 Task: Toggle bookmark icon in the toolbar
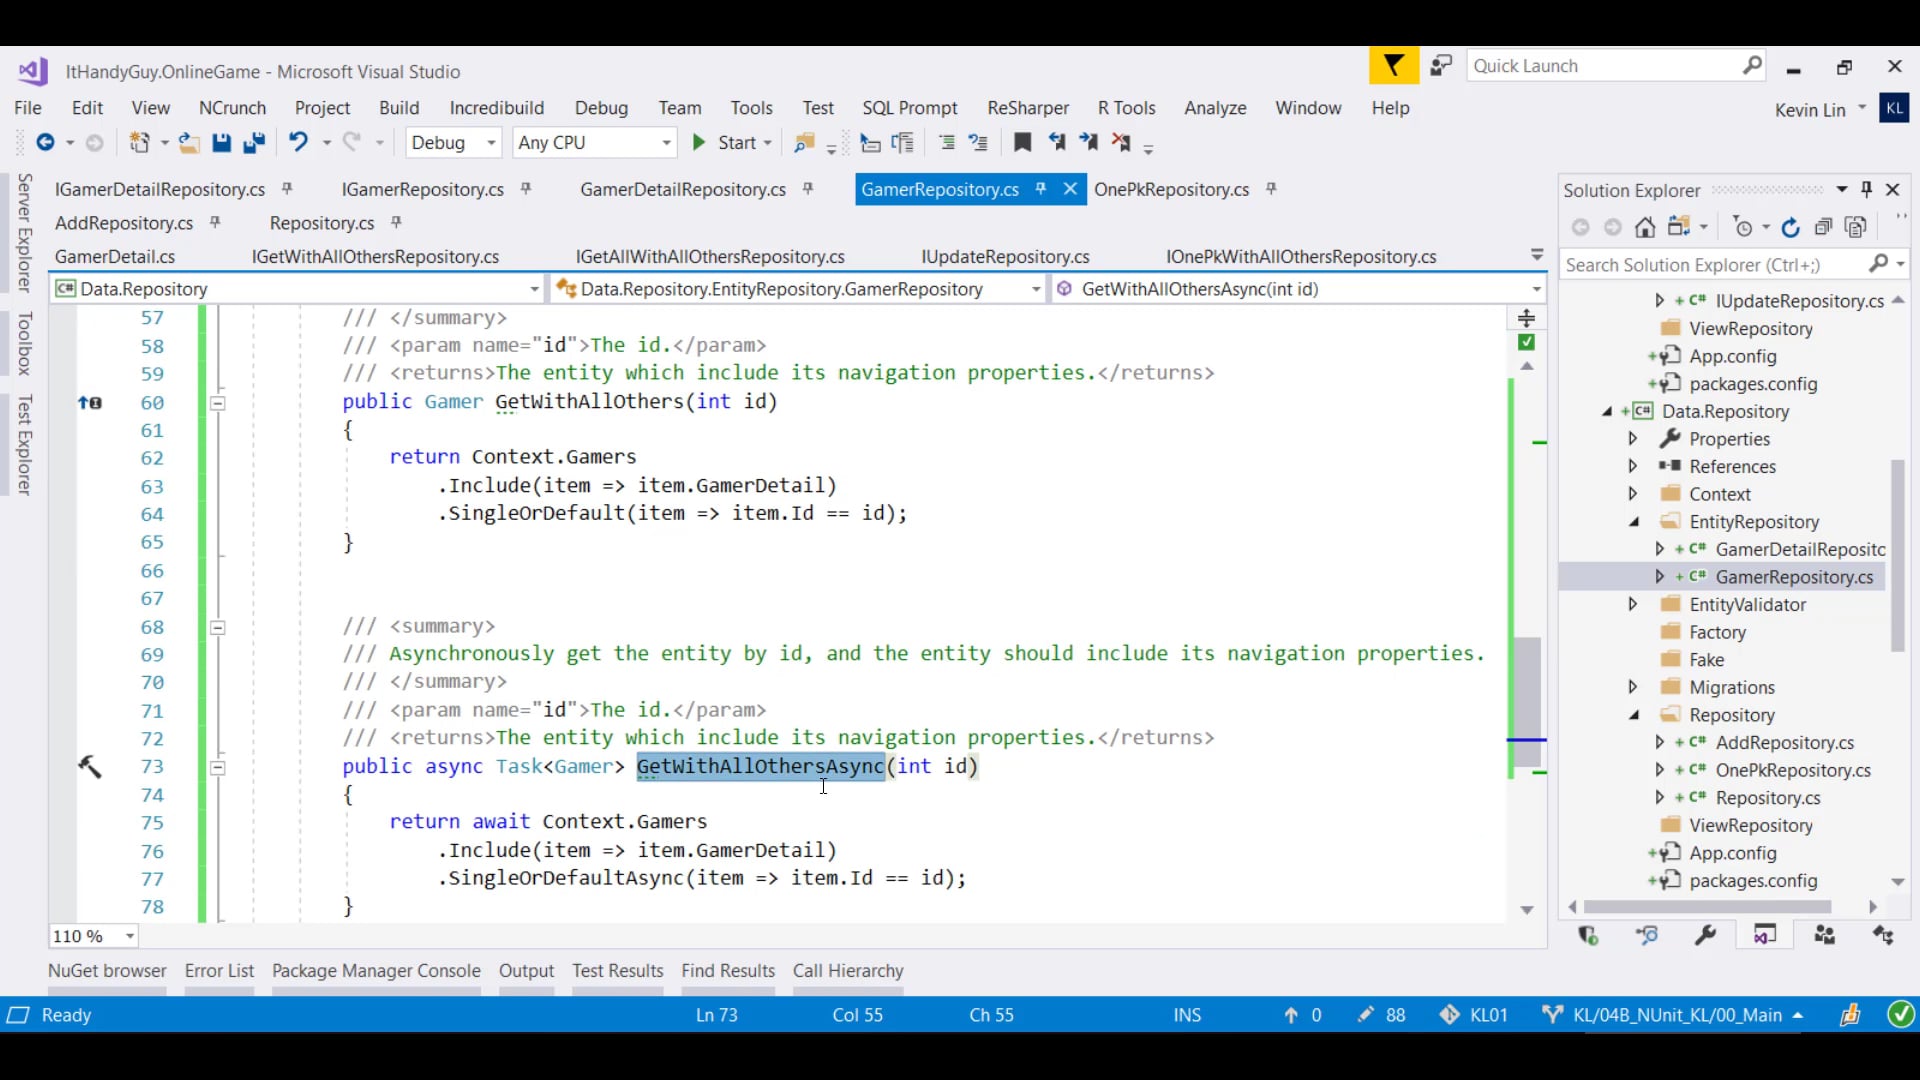click(1022, 142)
